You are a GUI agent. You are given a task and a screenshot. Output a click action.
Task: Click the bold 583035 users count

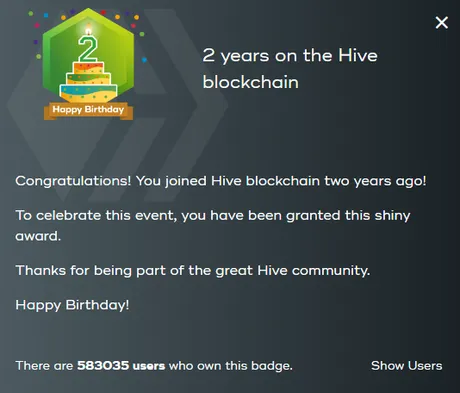[121, 366]
